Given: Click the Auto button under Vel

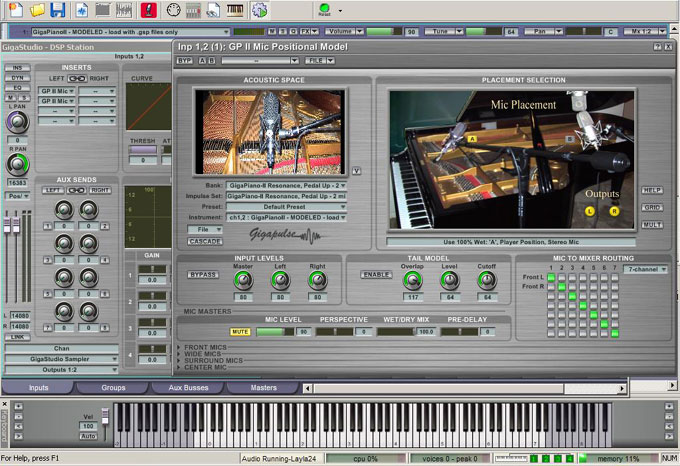Looking at the screenshot, I should pyautogui.click(x=88, y=436).
